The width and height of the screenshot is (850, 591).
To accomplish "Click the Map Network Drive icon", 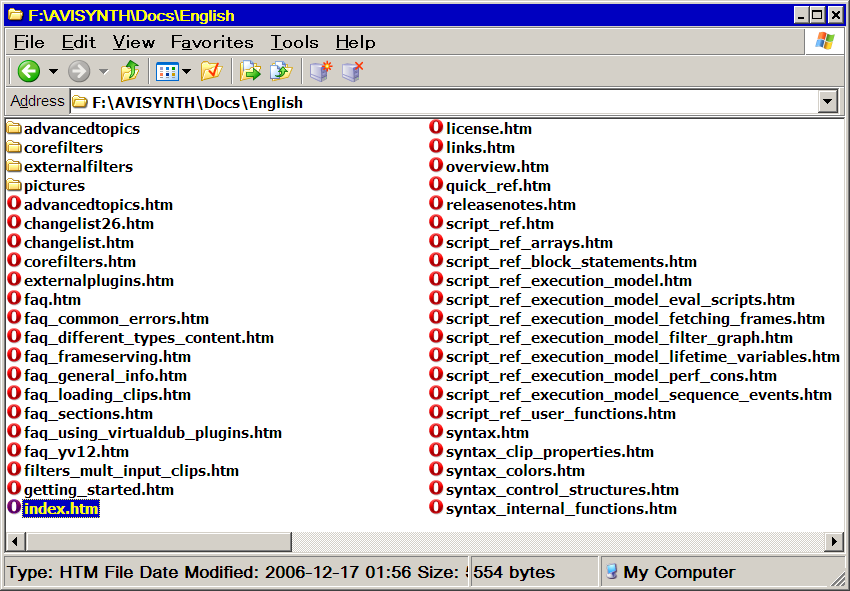I will 320,71.
